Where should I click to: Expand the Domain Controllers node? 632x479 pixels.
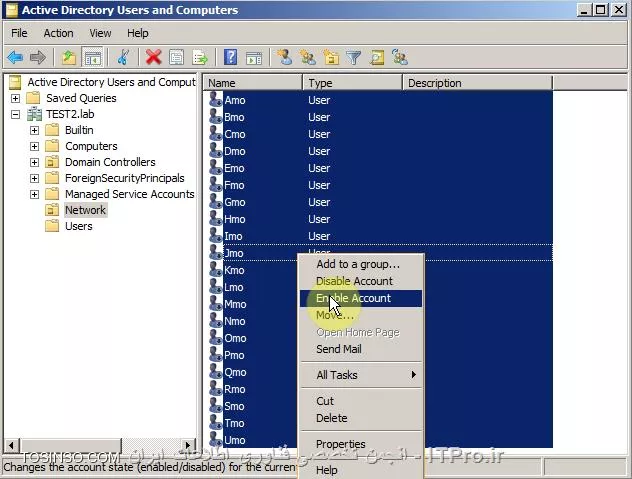(34, 162)
